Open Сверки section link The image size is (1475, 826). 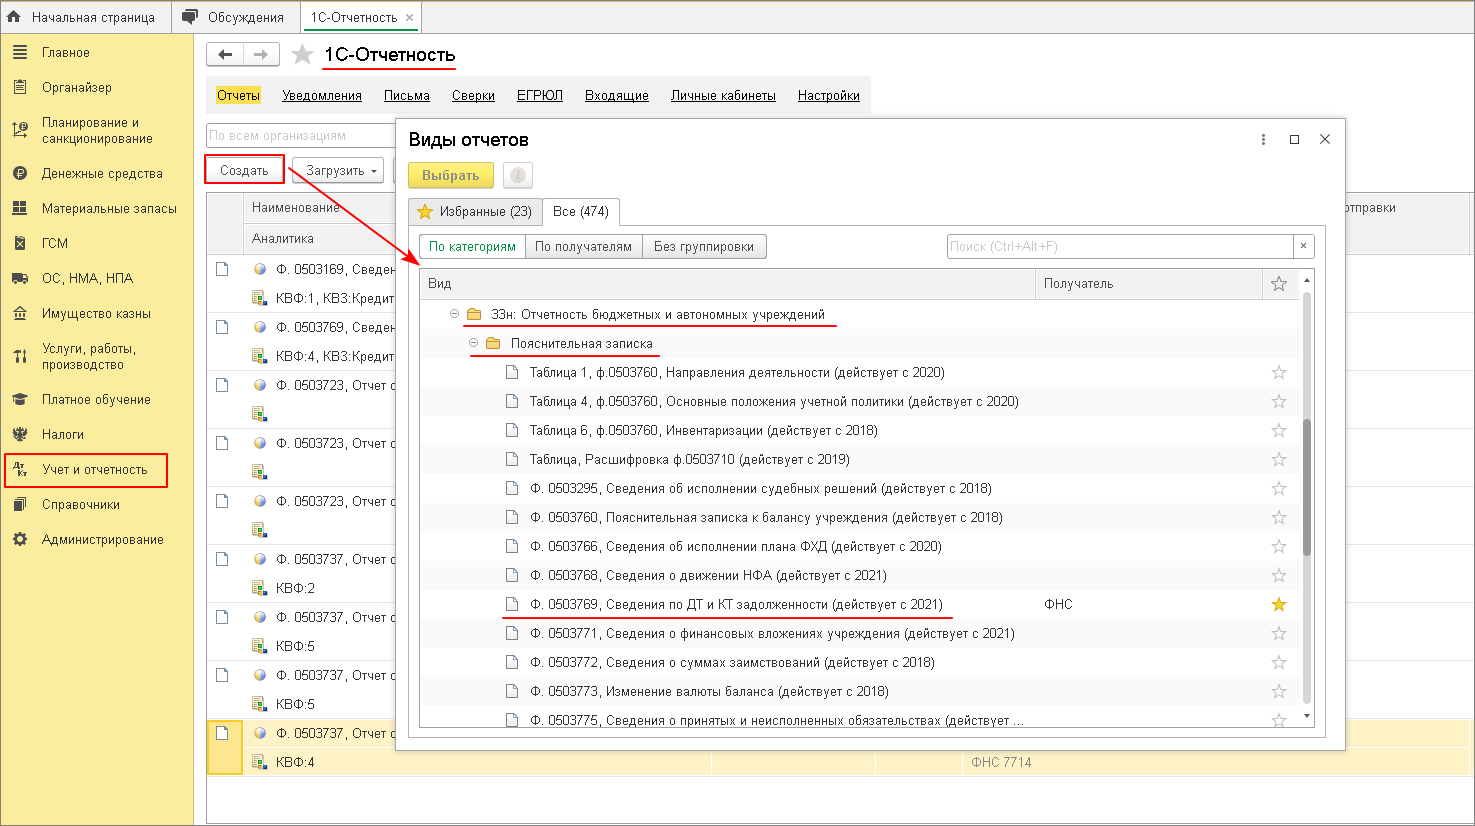pyautogui.click(x=473, y=96)
